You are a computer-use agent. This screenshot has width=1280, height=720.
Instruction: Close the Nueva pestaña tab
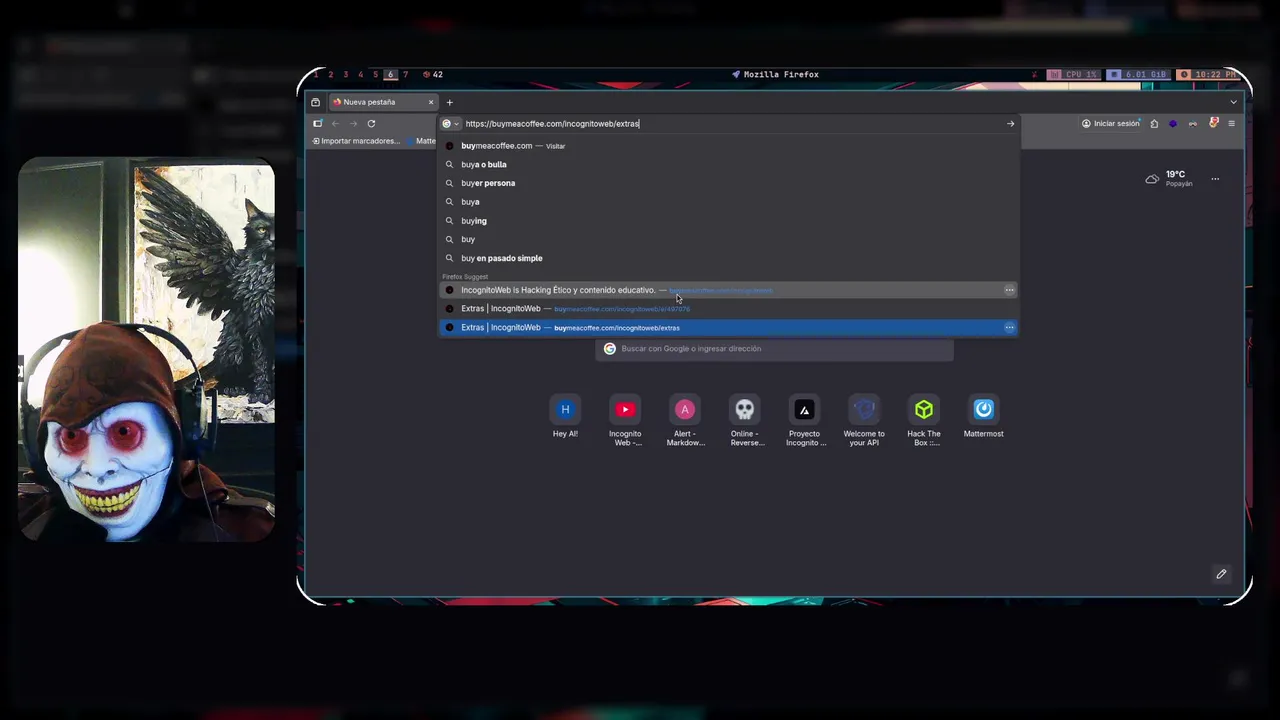click(431, 102)
